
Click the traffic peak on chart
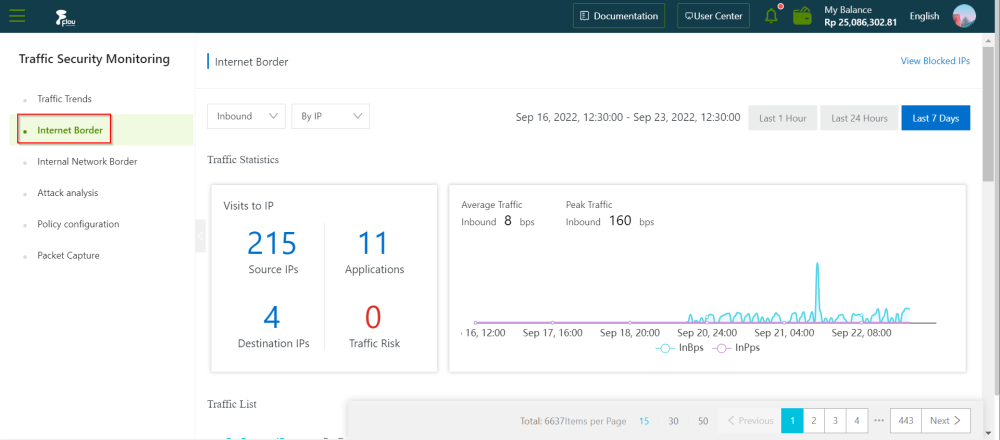(817, 263)
